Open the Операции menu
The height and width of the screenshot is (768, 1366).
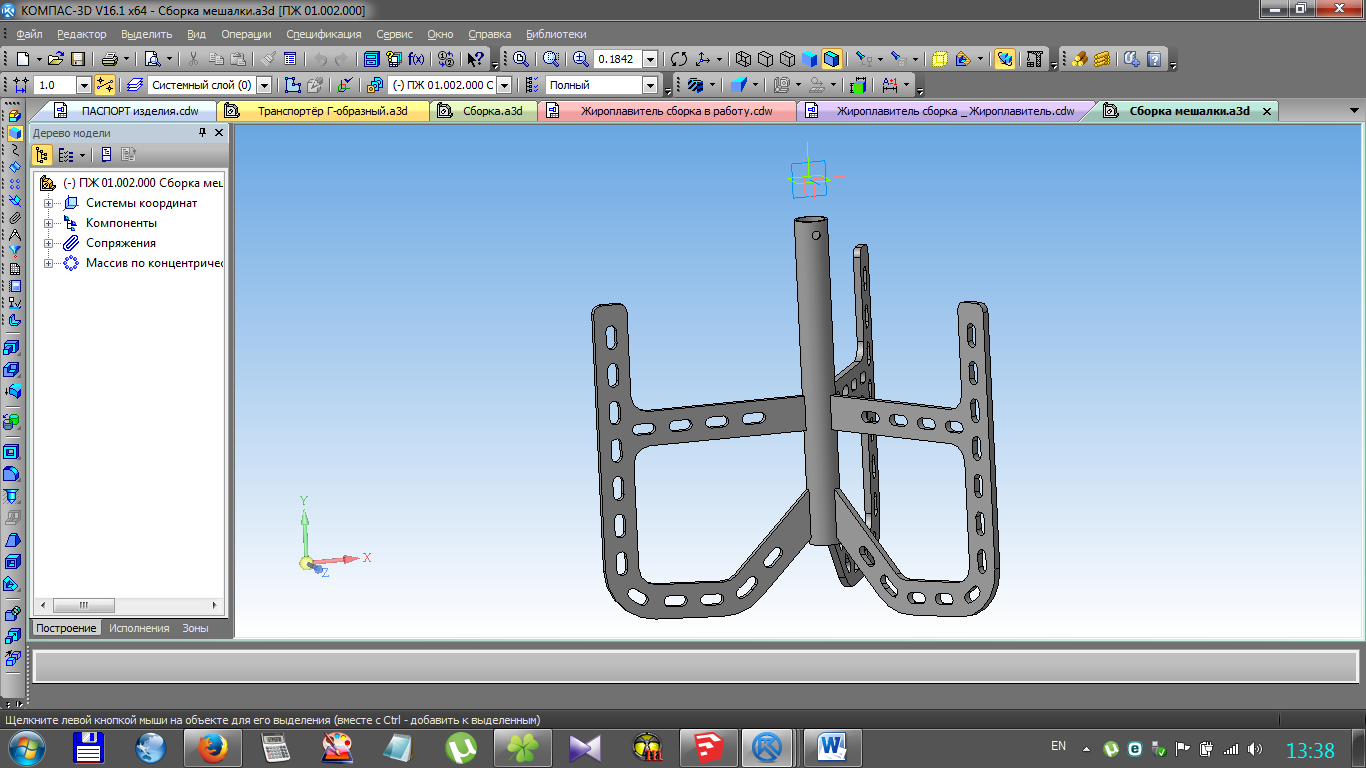[x=246, y=34]
